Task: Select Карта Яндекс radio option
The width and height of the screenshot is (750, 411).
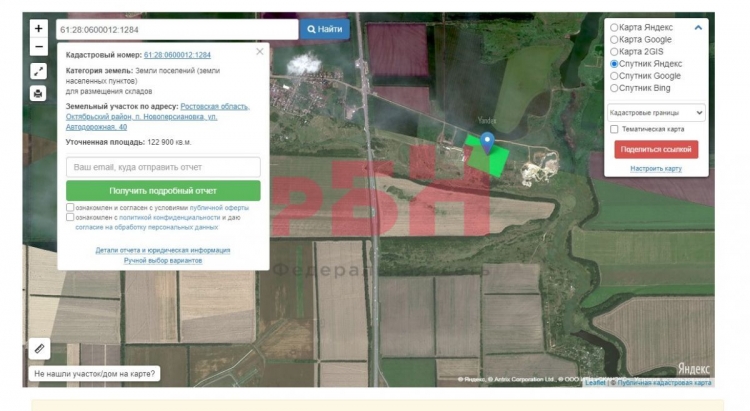Action: [614, 27]
